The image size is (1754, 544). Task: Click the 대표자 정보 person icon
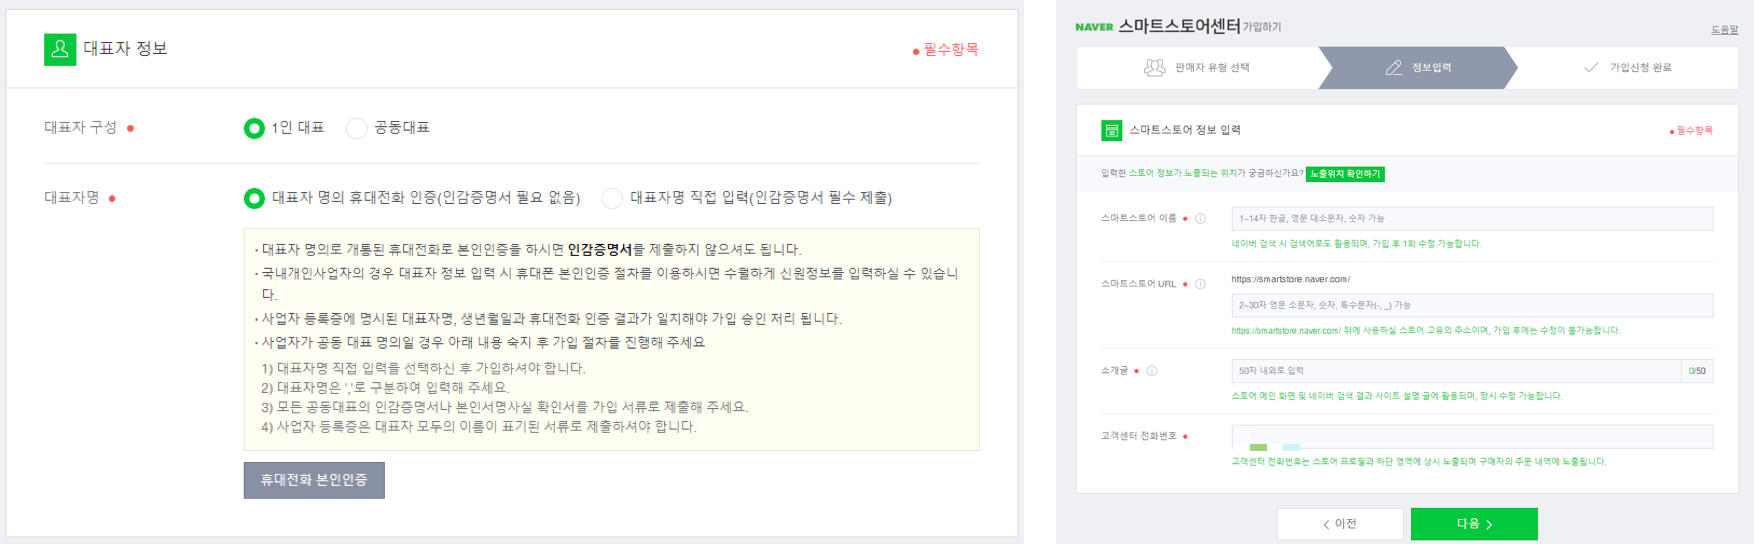click(x=60, y=49)
